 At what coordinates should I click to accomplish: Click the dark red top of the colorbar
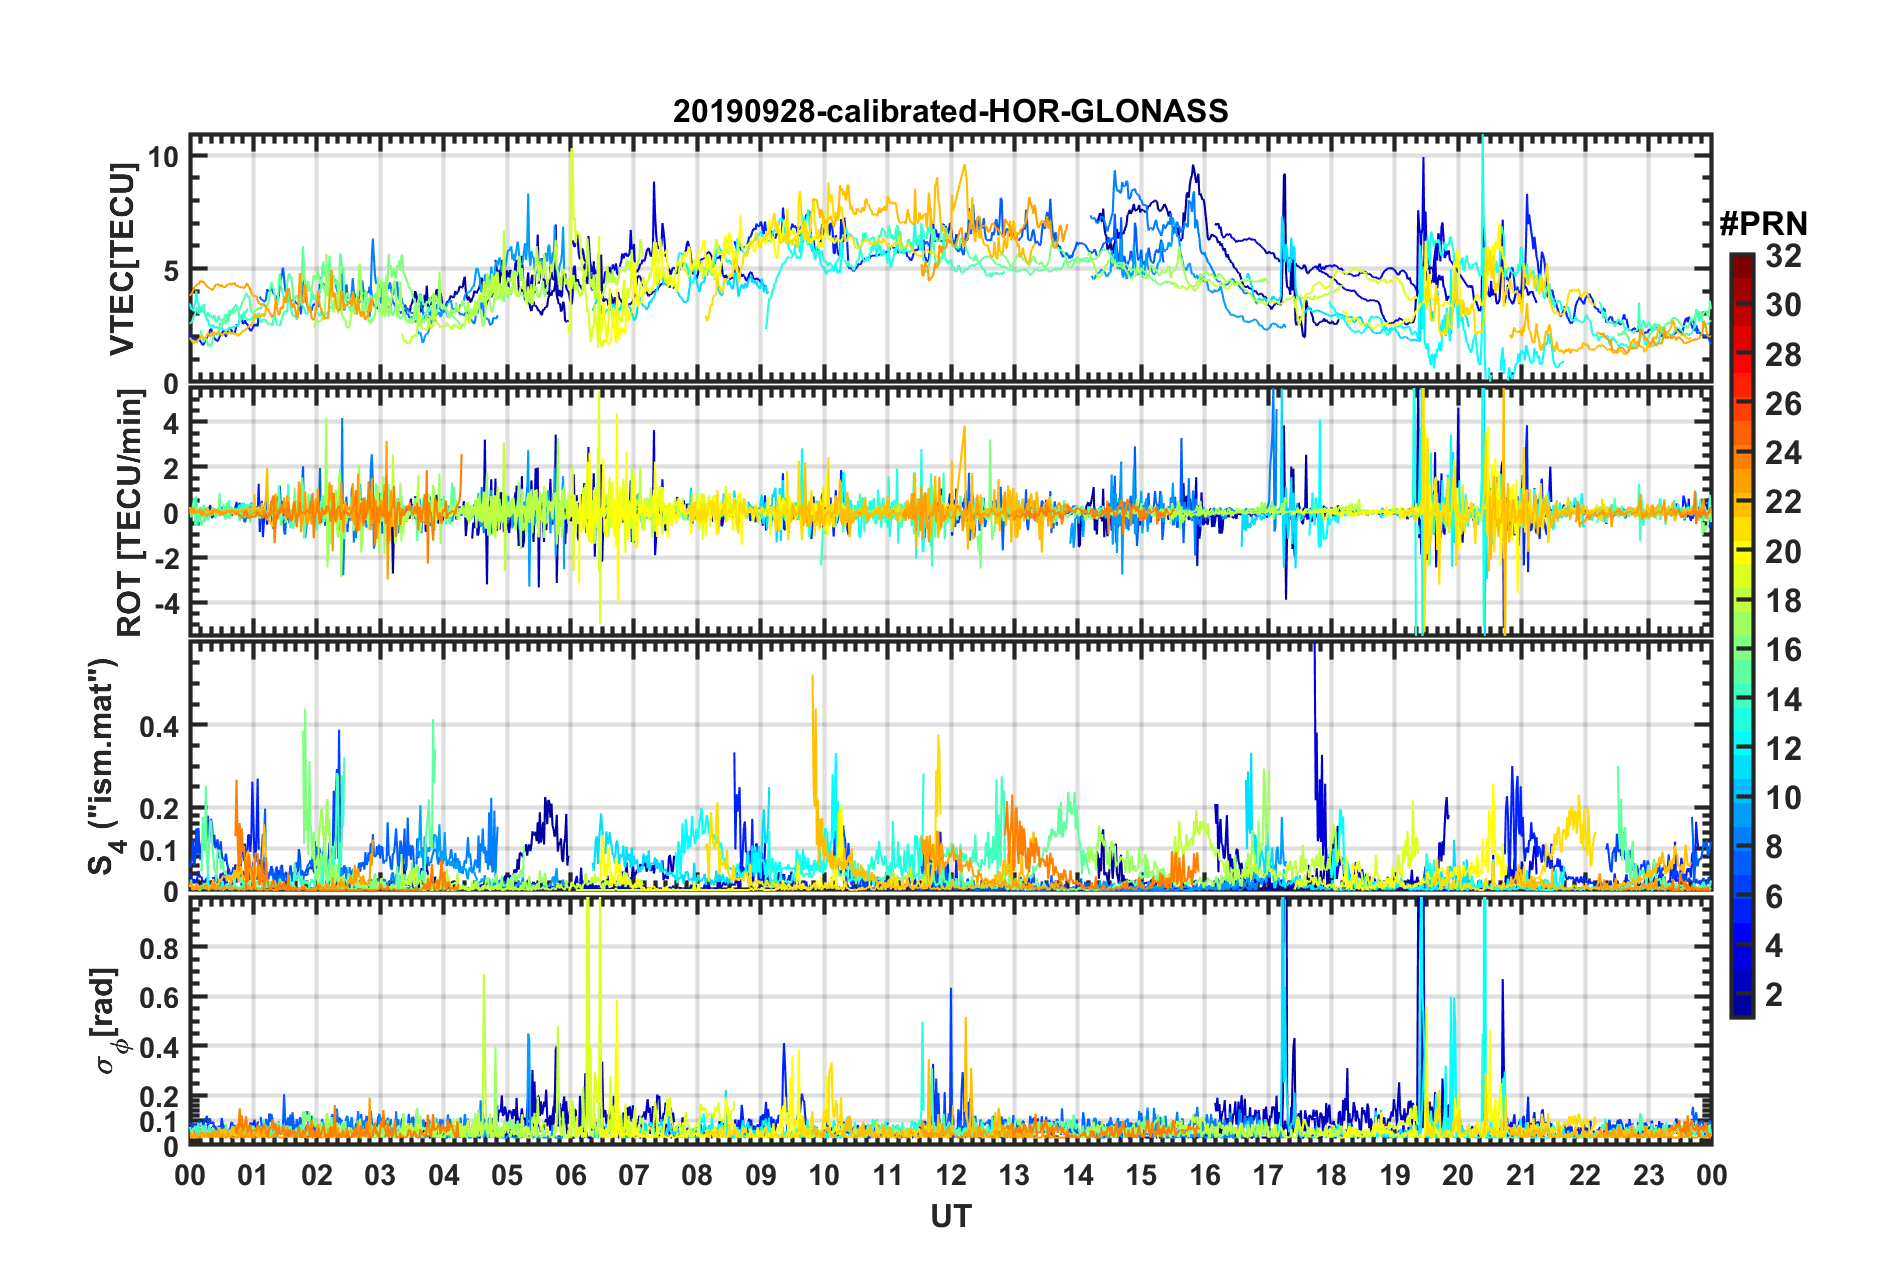click(x=1741, y=262)
